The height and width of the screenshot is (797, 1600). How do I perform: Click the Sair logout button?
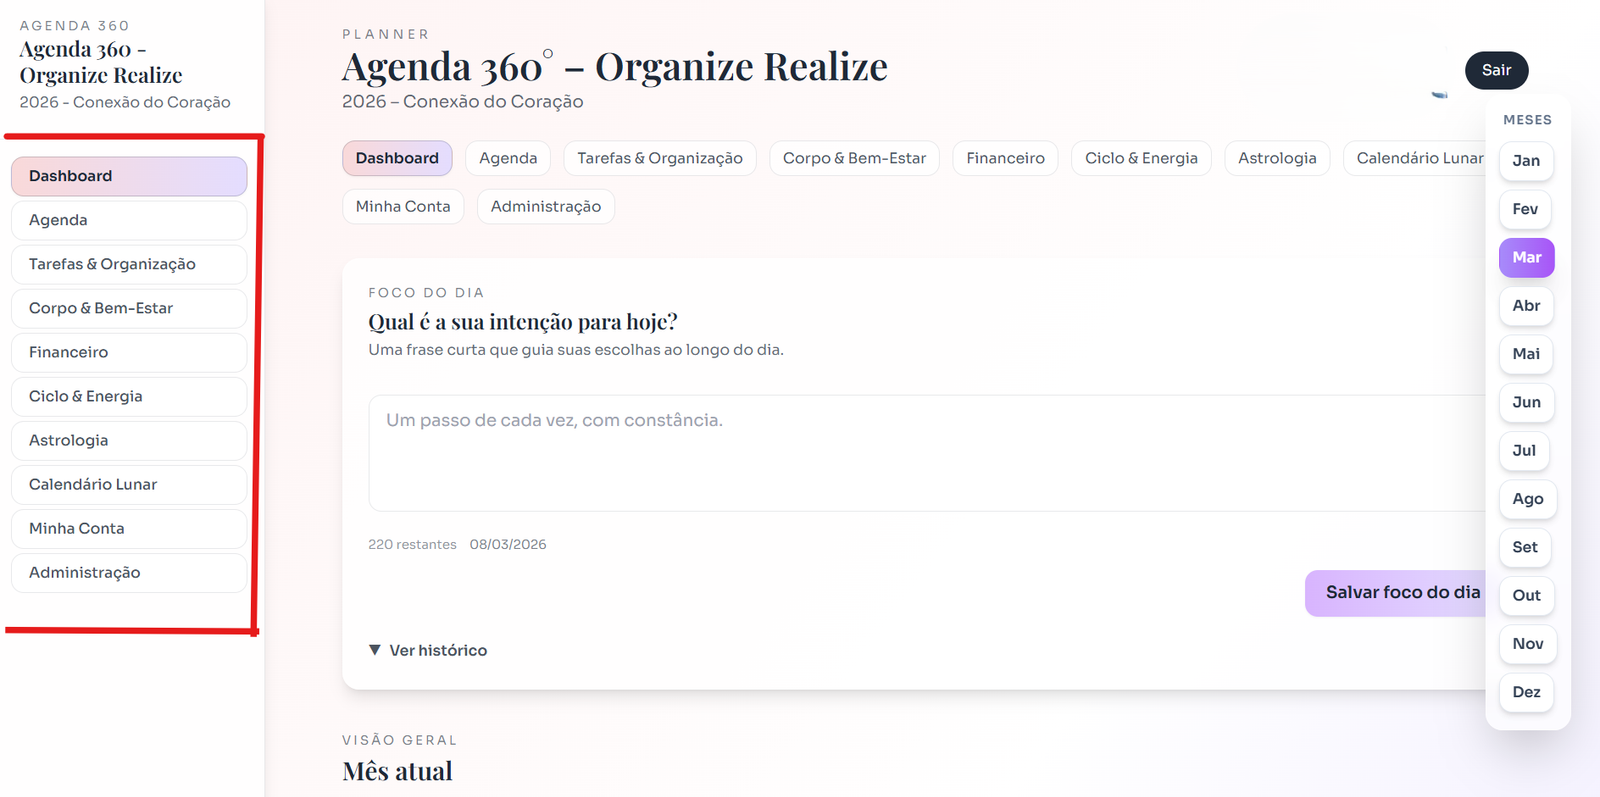[1497, 70]
